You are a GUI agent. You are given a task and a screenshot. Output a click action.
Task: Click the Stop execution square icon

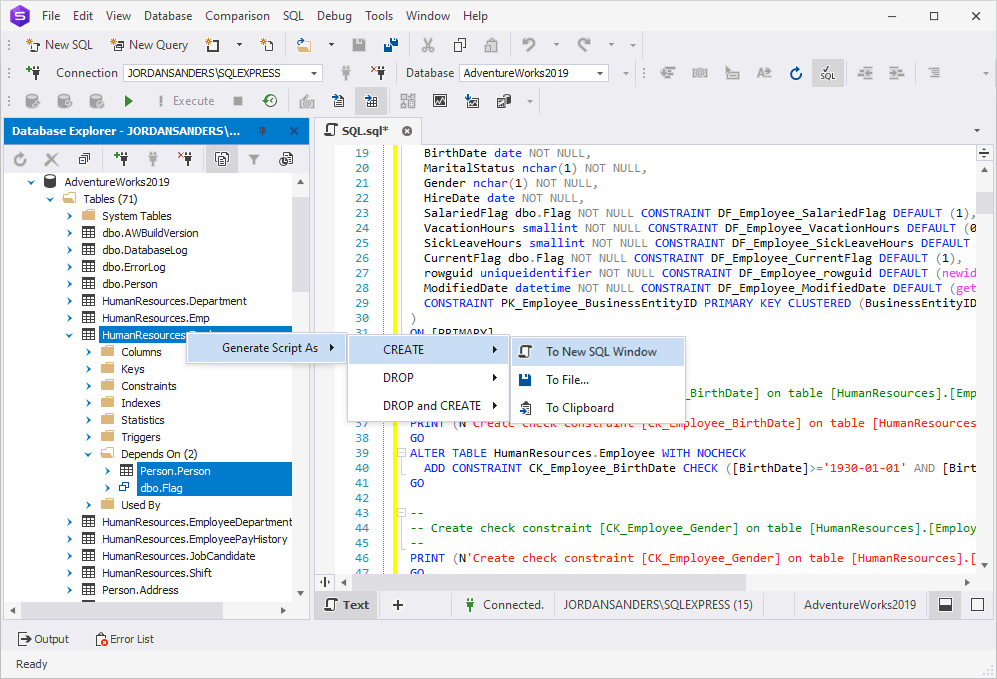click(238, 101)
